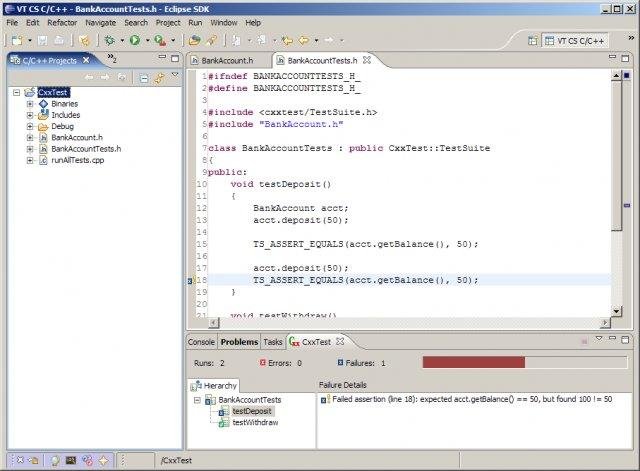This screenshot has height=471, width=640.
Task: Expand the Includes folder node
Action: (30, 115)
